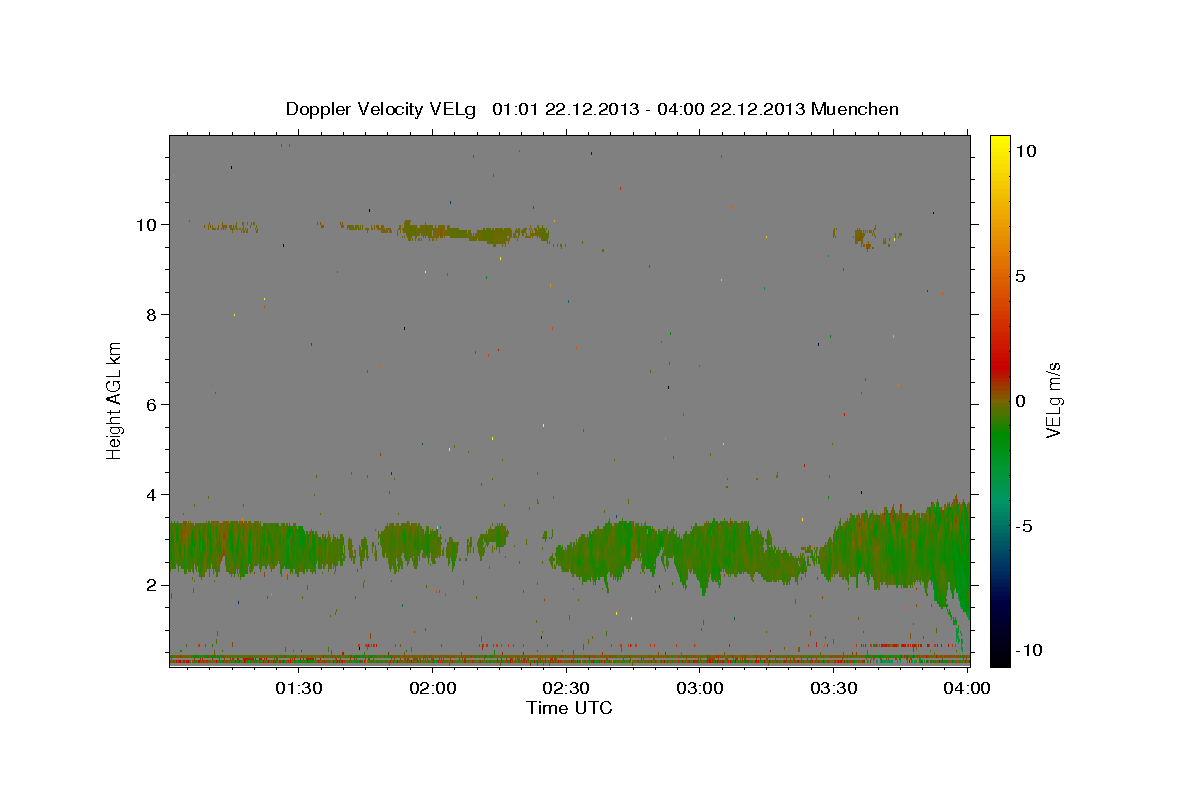Viewport: 1200px width, 800px height.
Task: Click the colorbar tick label -5
Action: click(1023, 526)
